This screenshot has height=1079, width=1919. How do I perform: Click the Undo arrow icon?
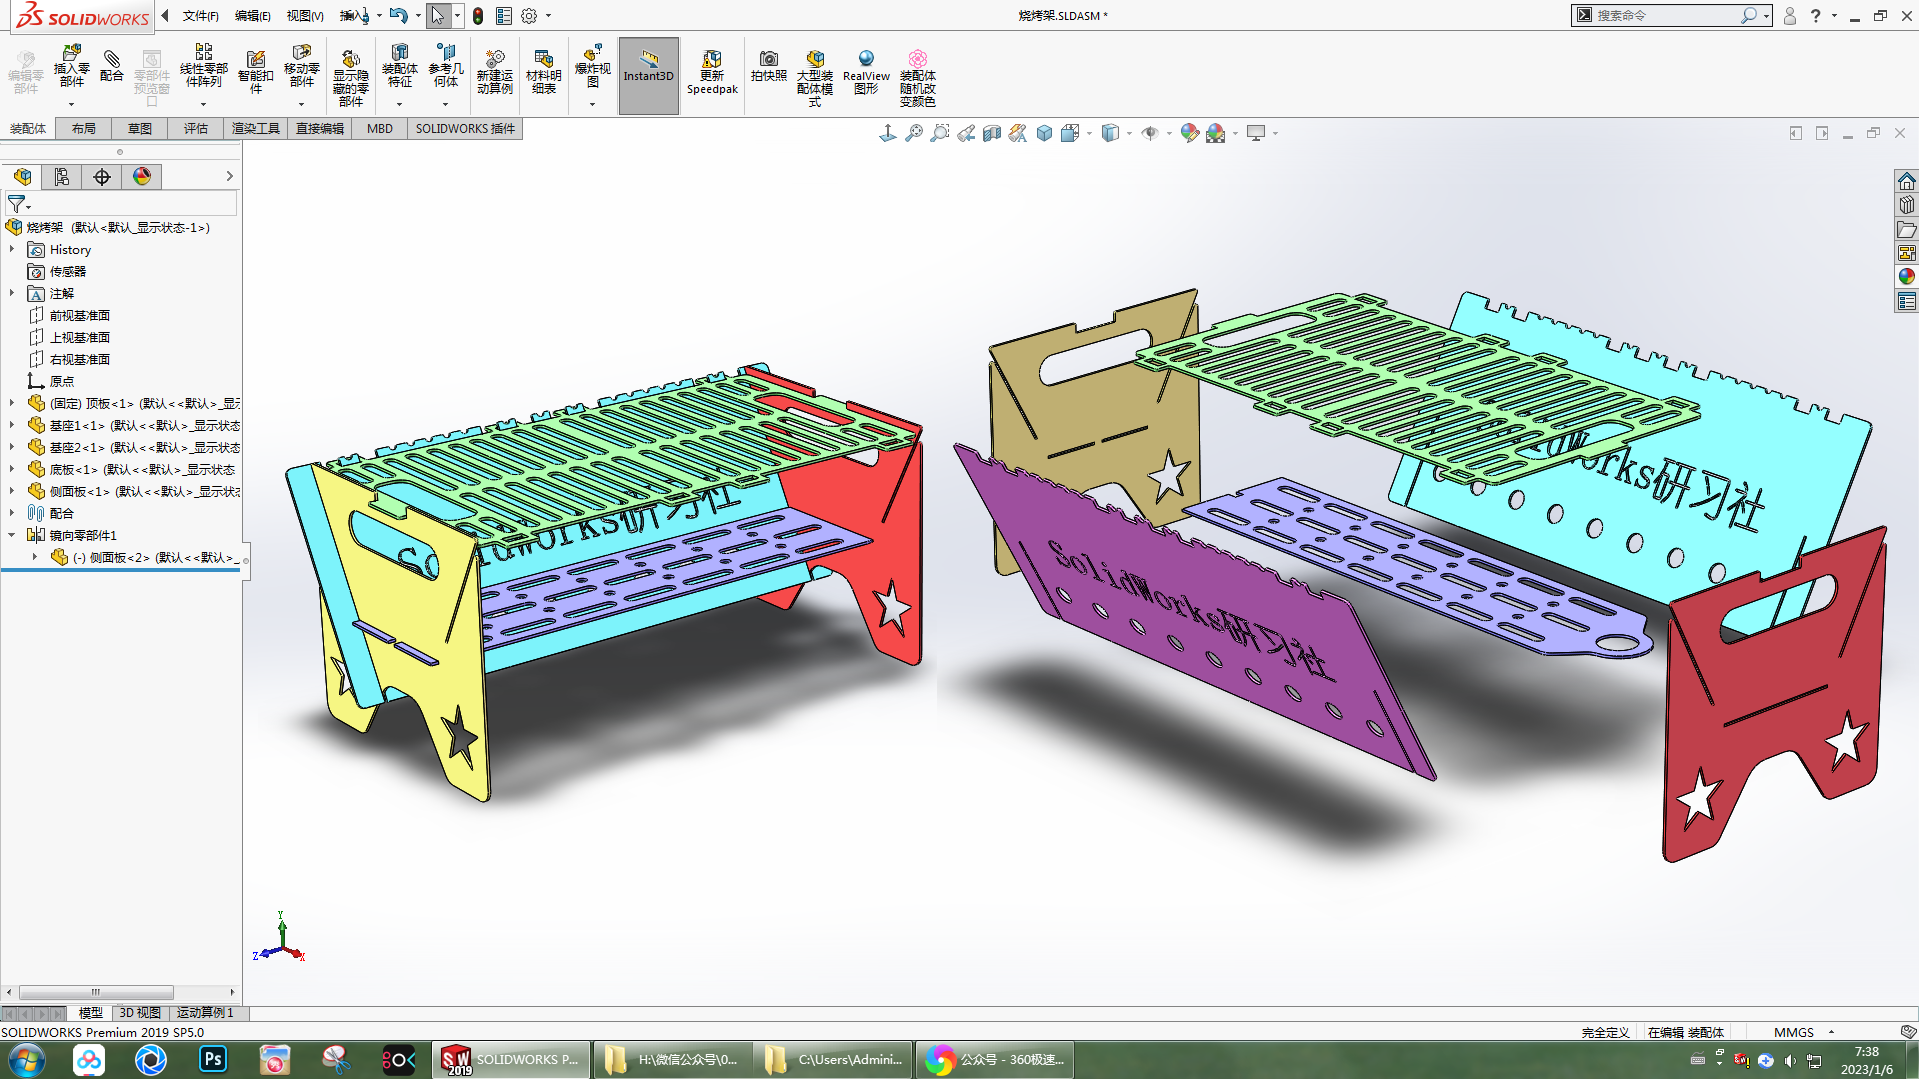click(x=398, y=15)
